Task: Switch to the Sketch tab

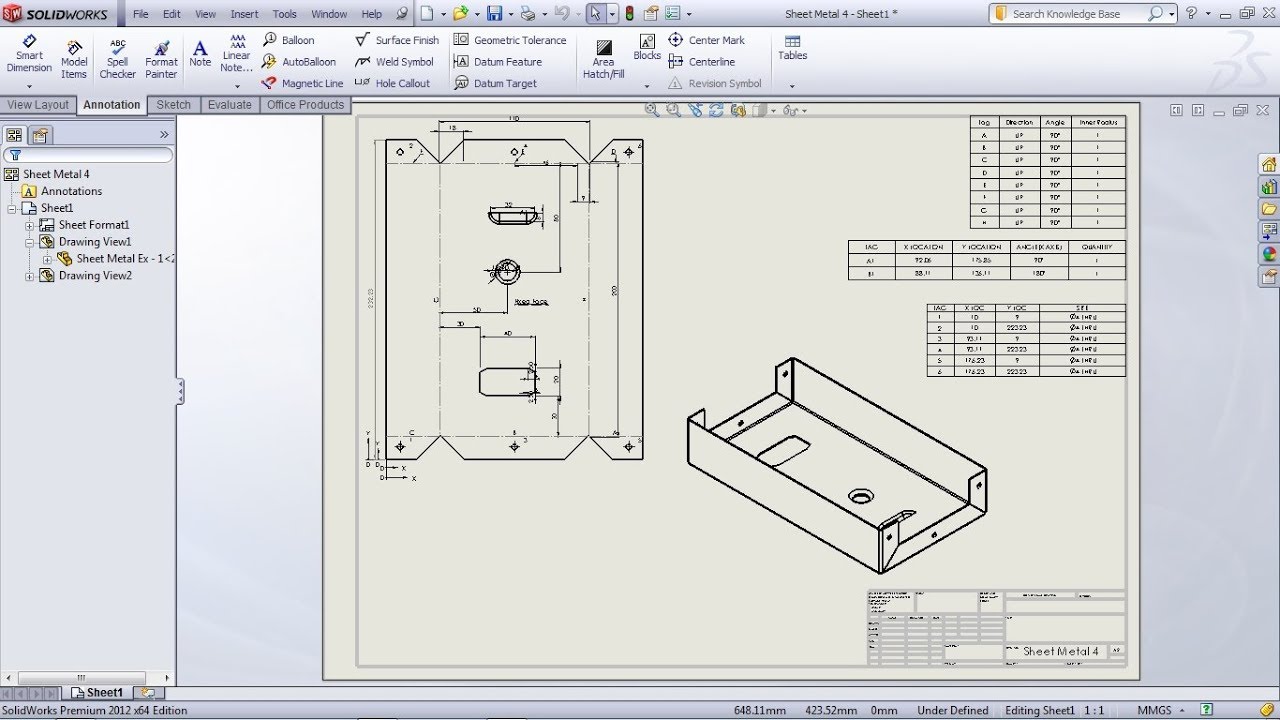Action: pos(173,105)
